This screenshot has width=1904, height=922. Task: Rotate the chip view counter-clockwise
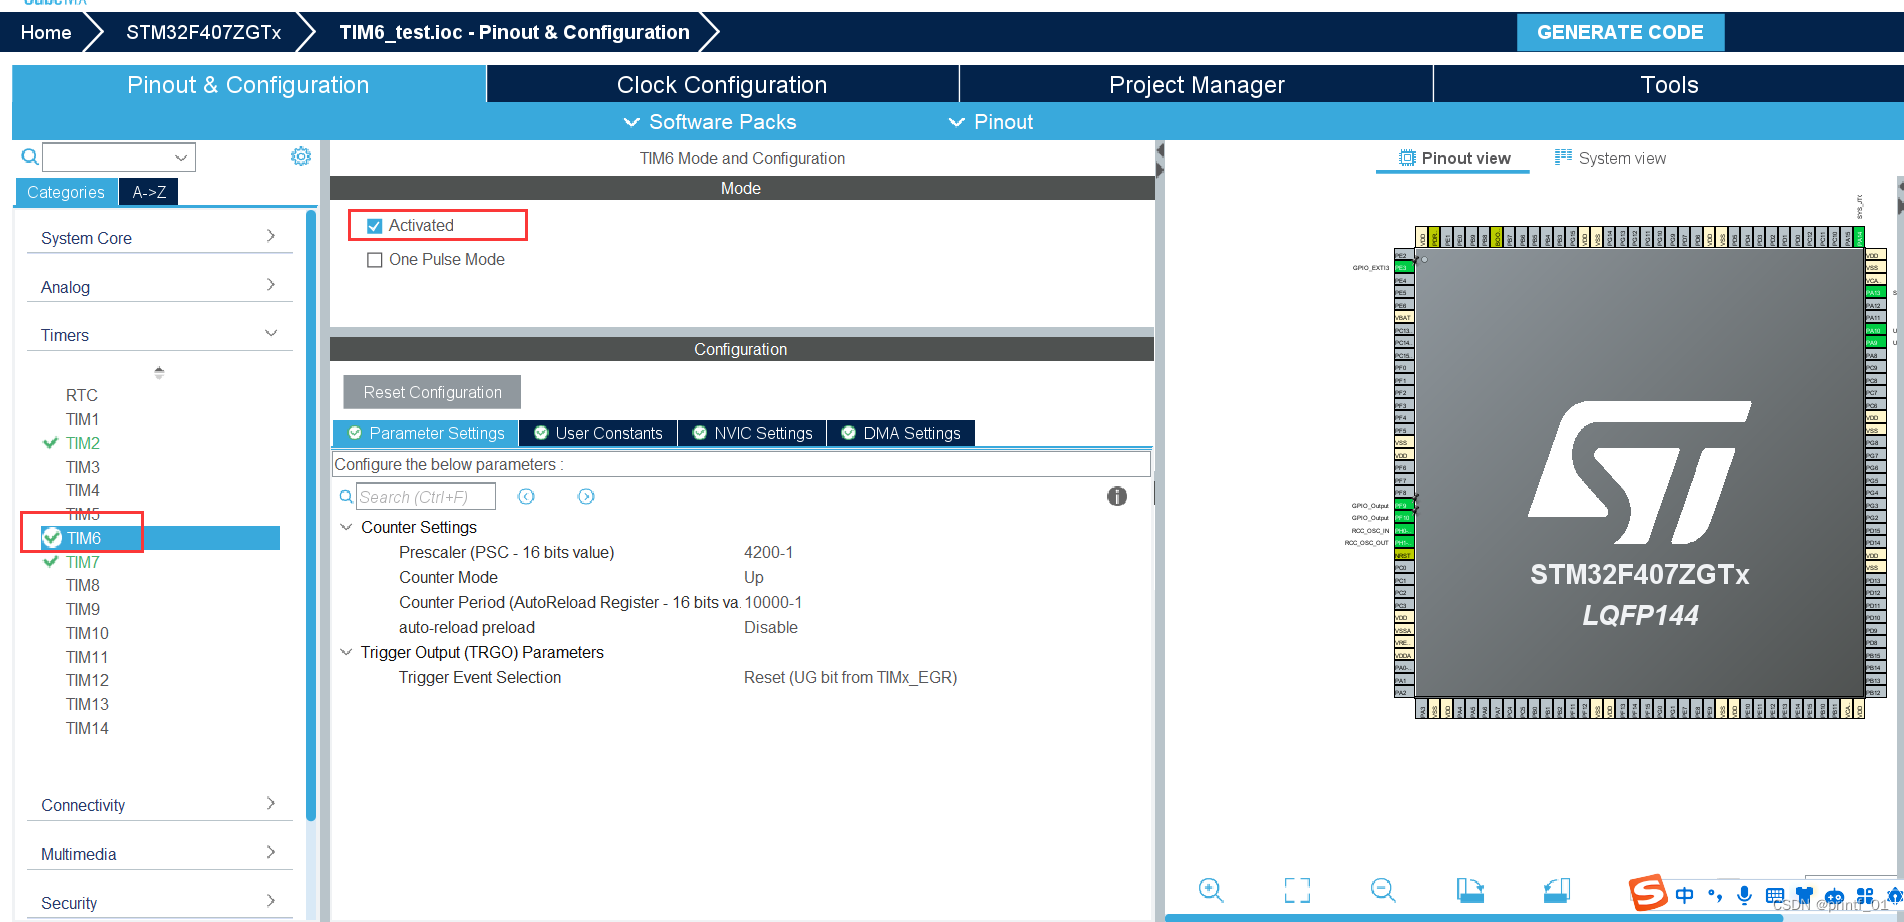1557,890
